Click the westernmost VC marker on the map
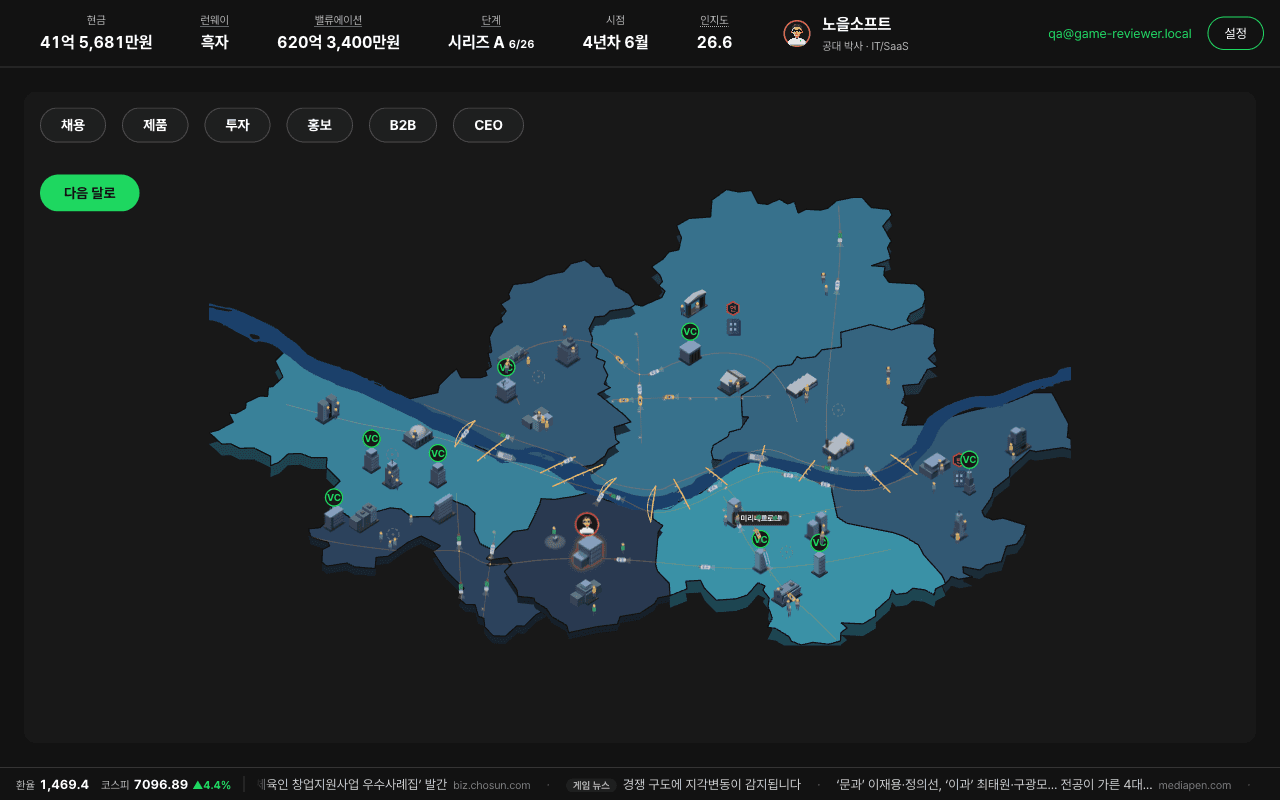The image size is (1280, 800). [x=334, y=497]
